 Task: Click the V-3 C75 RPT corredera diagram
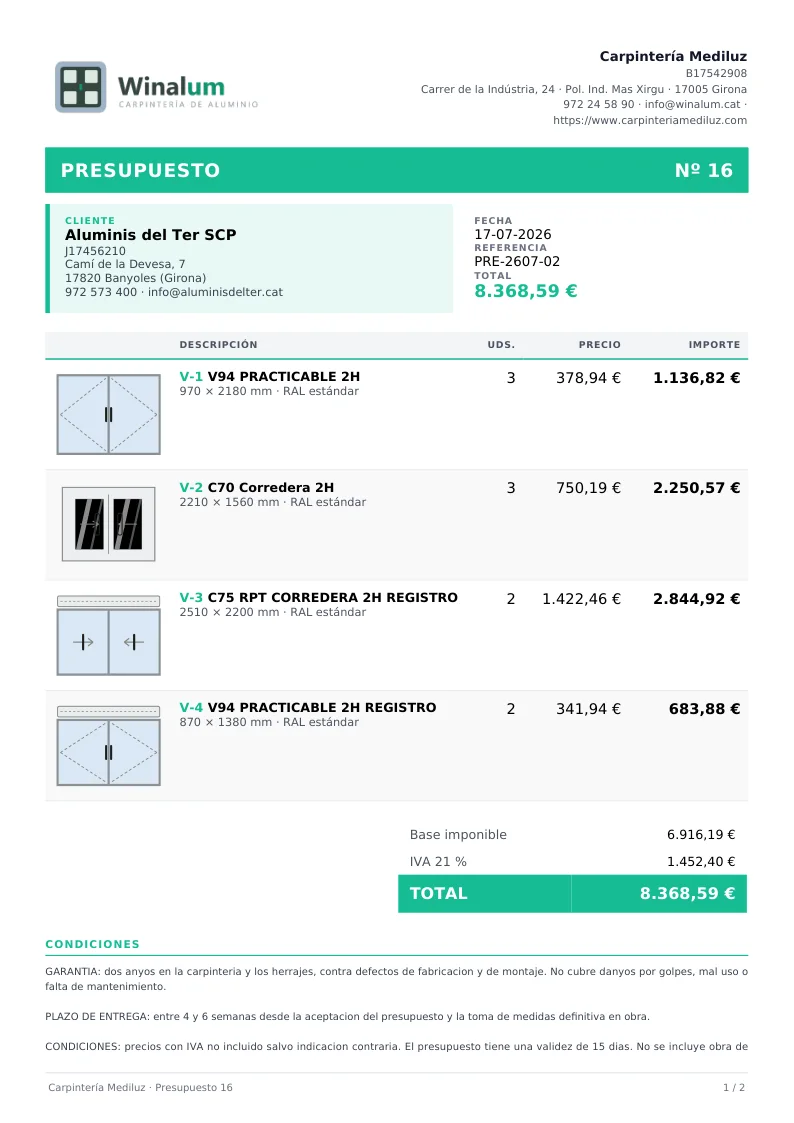click(x=109, y=635)
